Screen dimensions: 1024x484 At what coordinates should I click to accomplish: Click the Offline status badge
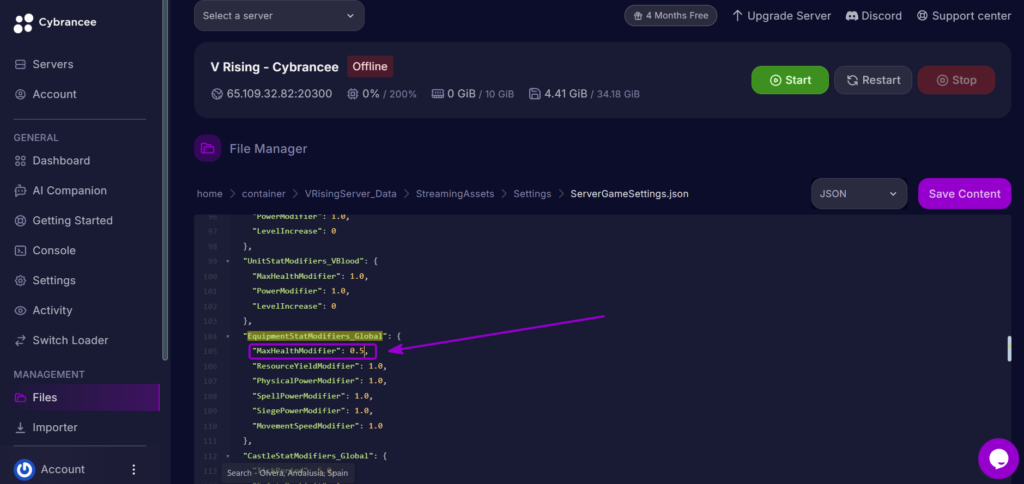point(370,66)
